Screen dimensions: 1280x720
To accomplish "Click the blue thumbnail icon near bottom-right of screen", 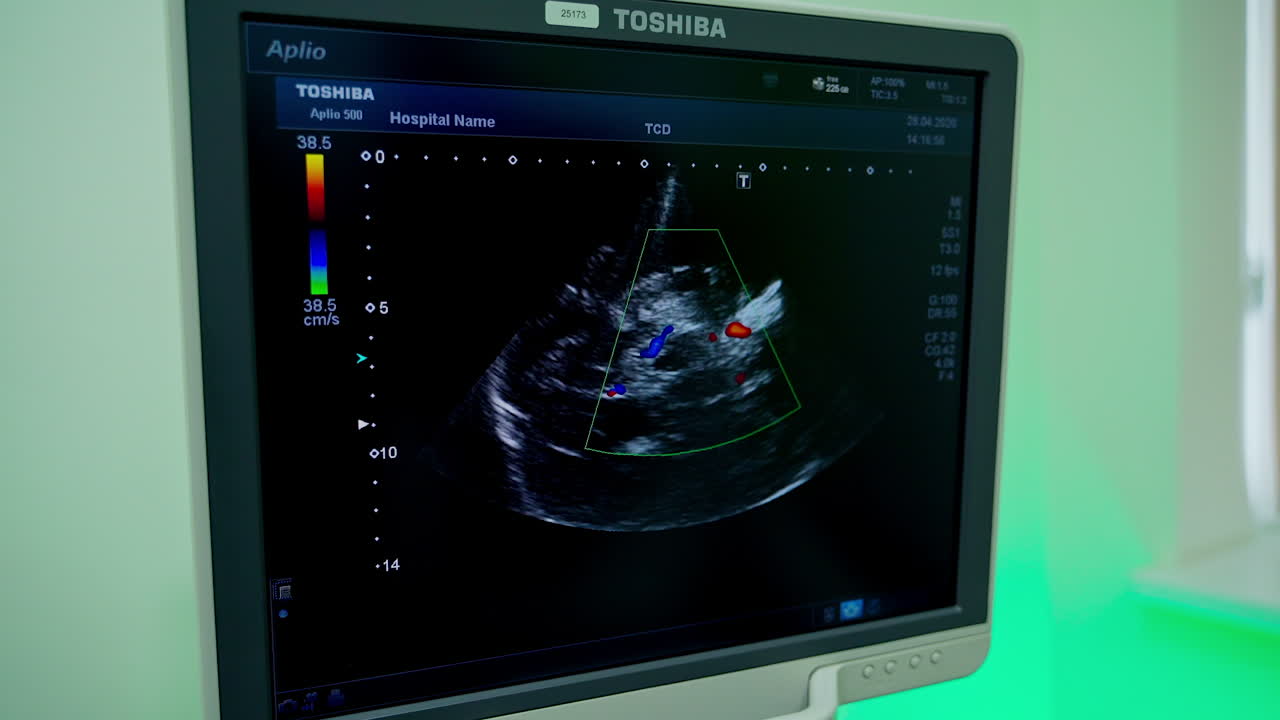I will tap(852, 608).
